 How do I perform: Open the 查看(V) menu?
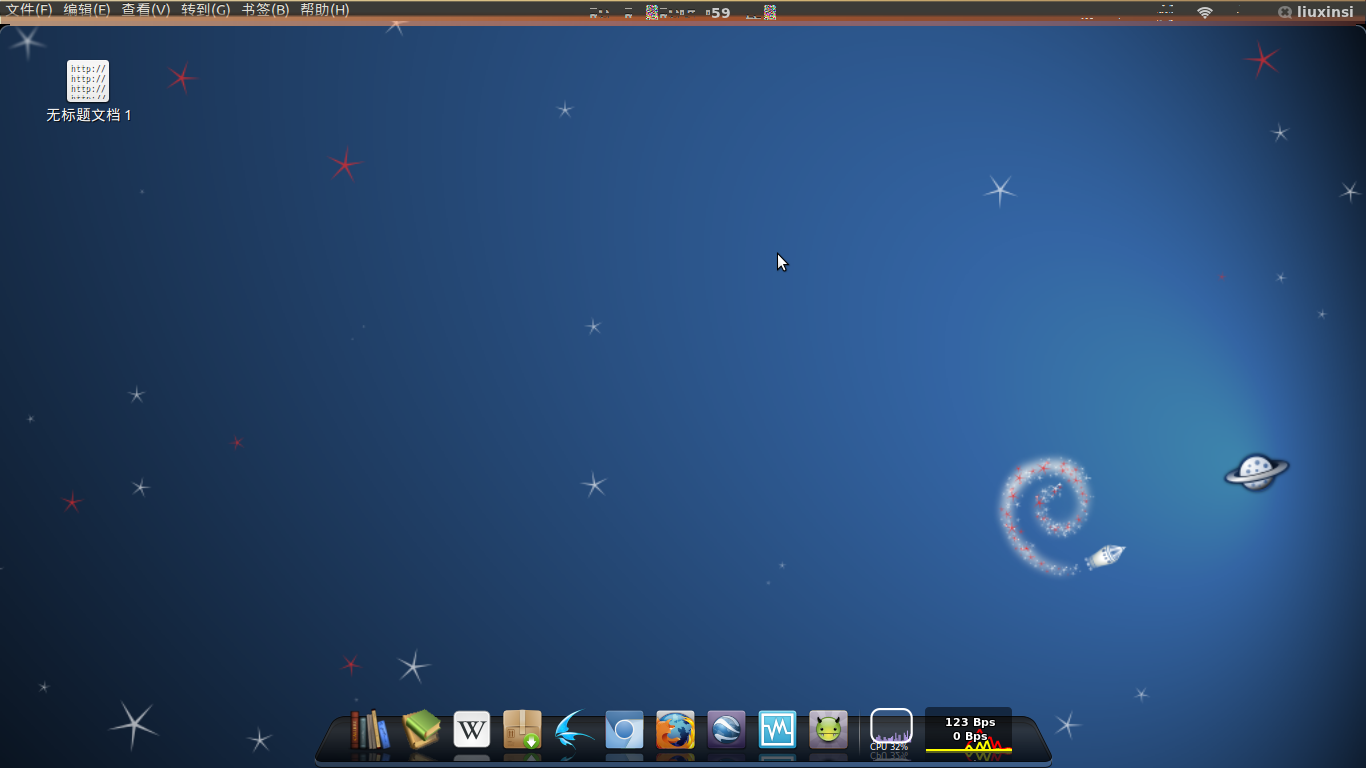(146, 10)
